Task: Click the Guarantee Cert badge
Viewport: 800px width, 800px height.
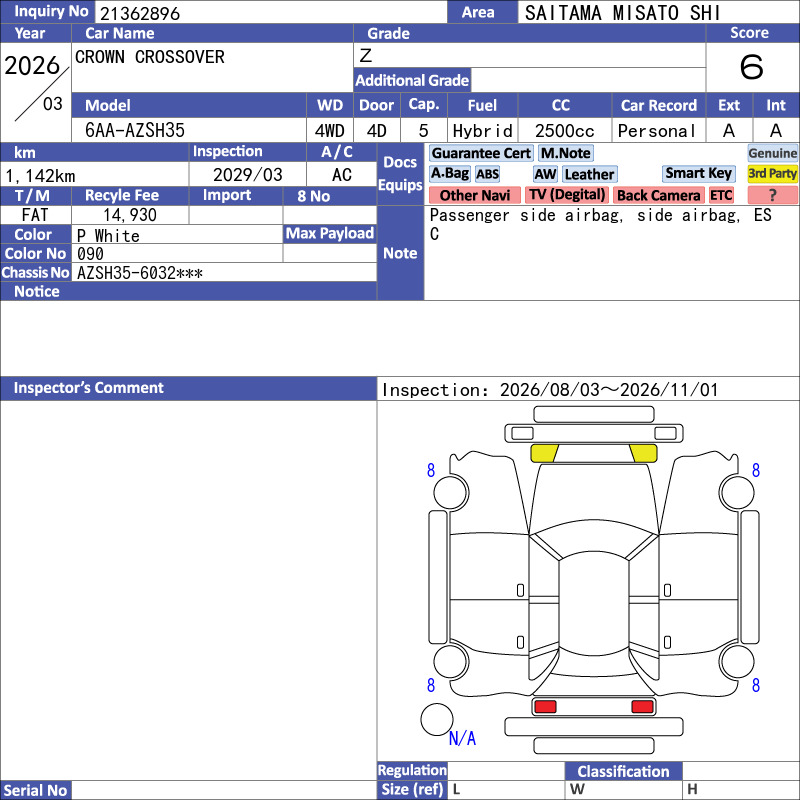Action: coord(481,153)
